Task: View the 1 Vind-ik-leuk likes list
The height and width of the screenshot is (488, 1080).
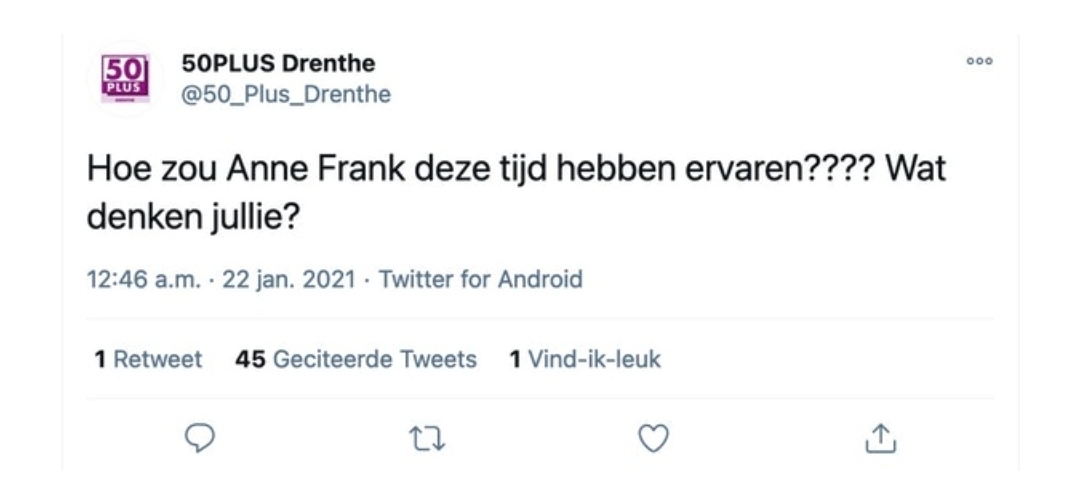Action: point(585,359)
